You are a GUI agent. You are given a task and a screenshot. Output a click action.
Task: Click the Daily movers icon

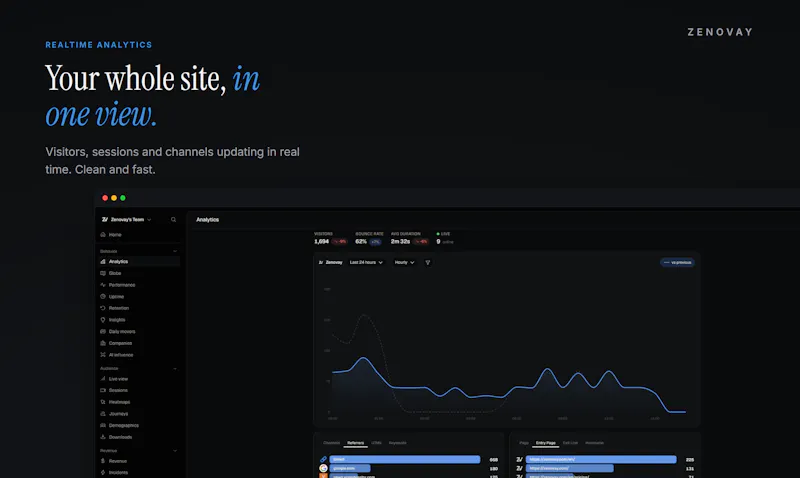tap(103, 332)
